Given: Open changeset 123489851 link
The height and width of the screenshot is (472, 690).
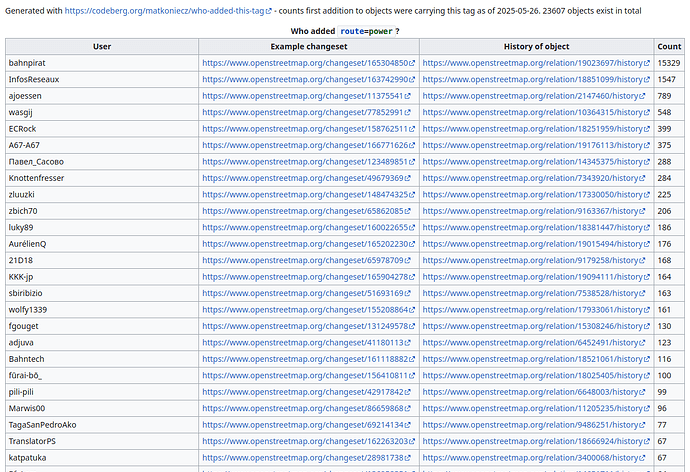Looking at the screenshot, I should click(x=308, y=162).
